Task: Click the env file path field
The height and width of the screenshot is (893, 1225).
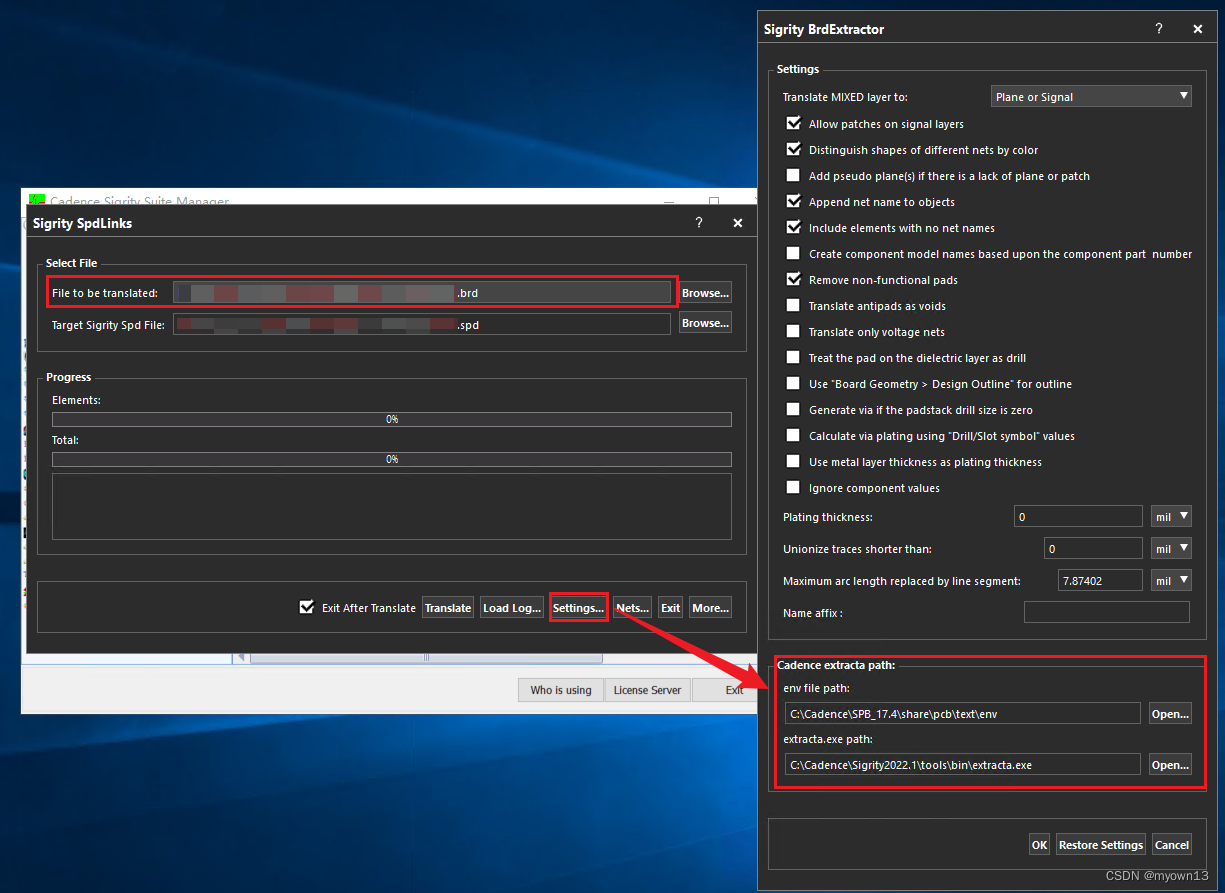Action: tap(963, 713)
